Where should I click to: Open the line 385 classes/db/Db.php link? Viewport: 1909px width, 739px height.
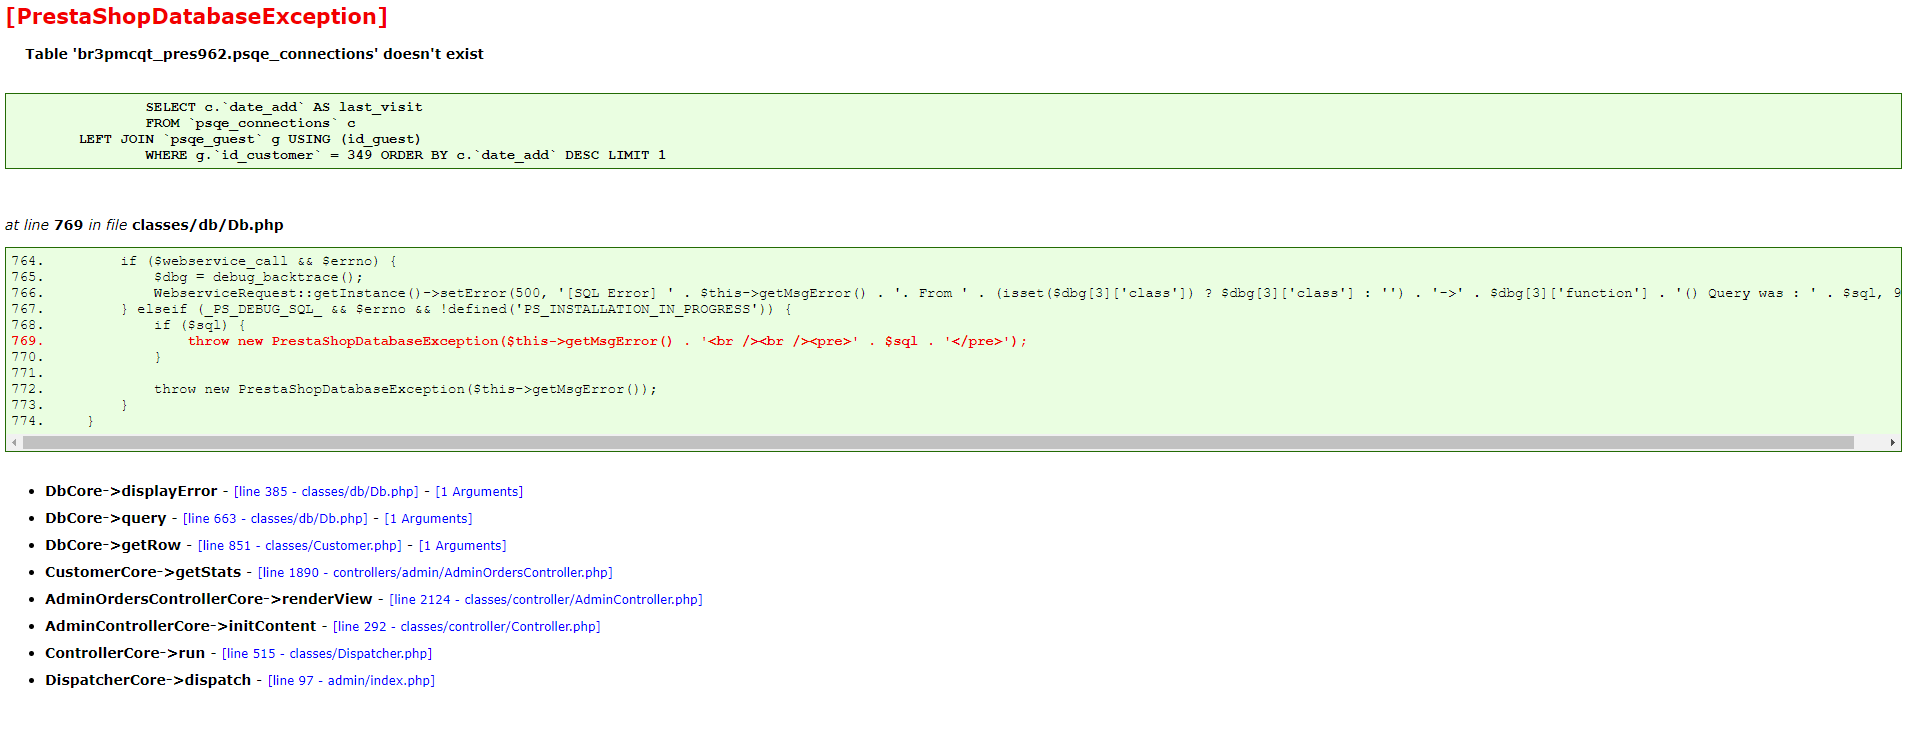point(326,492)
